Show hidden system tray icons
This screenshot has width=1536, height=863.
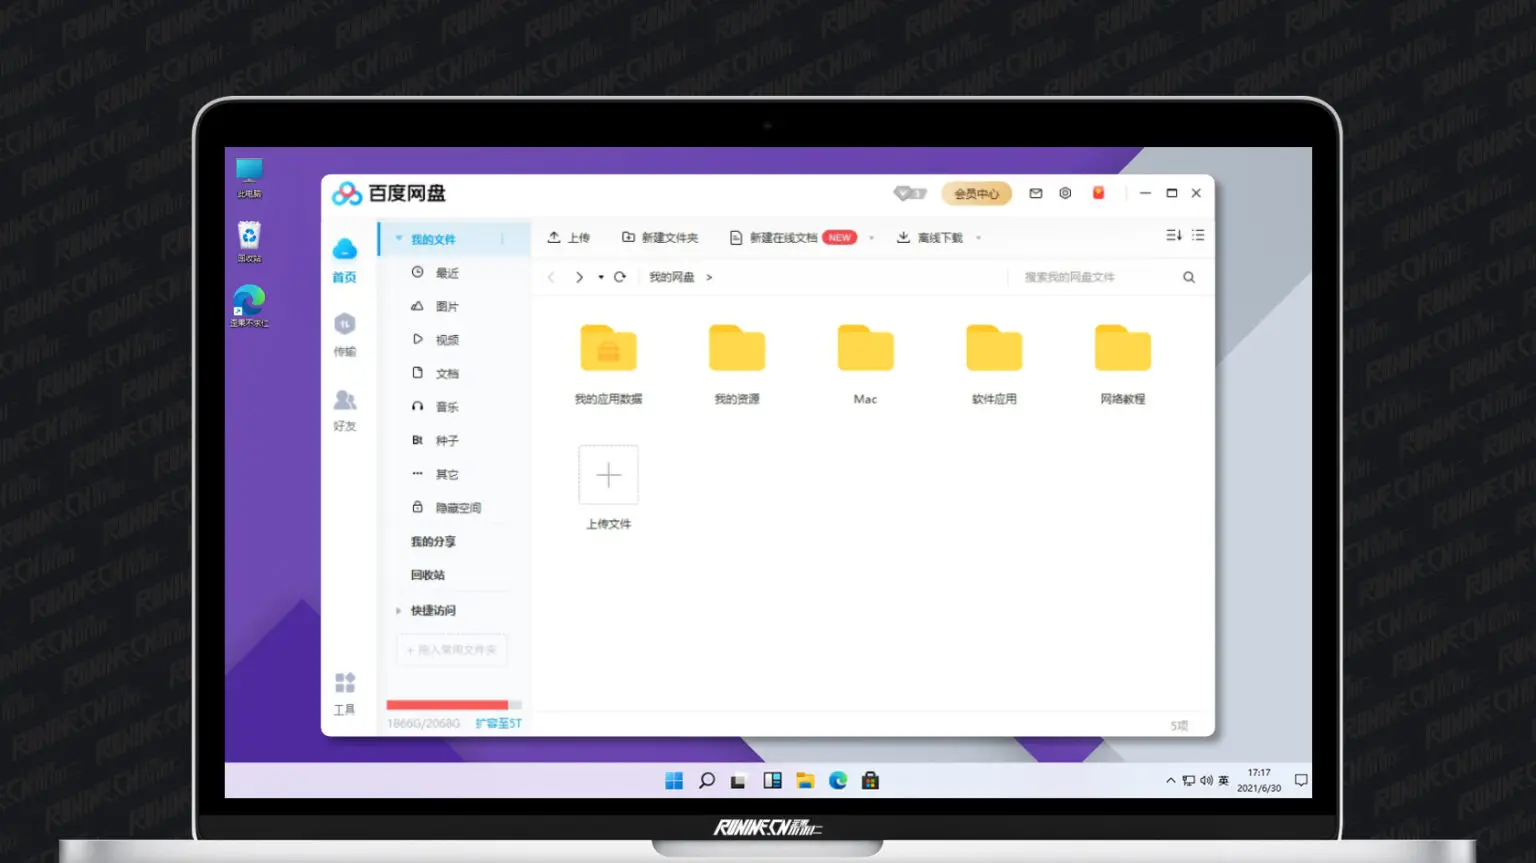coord(1171,780)
